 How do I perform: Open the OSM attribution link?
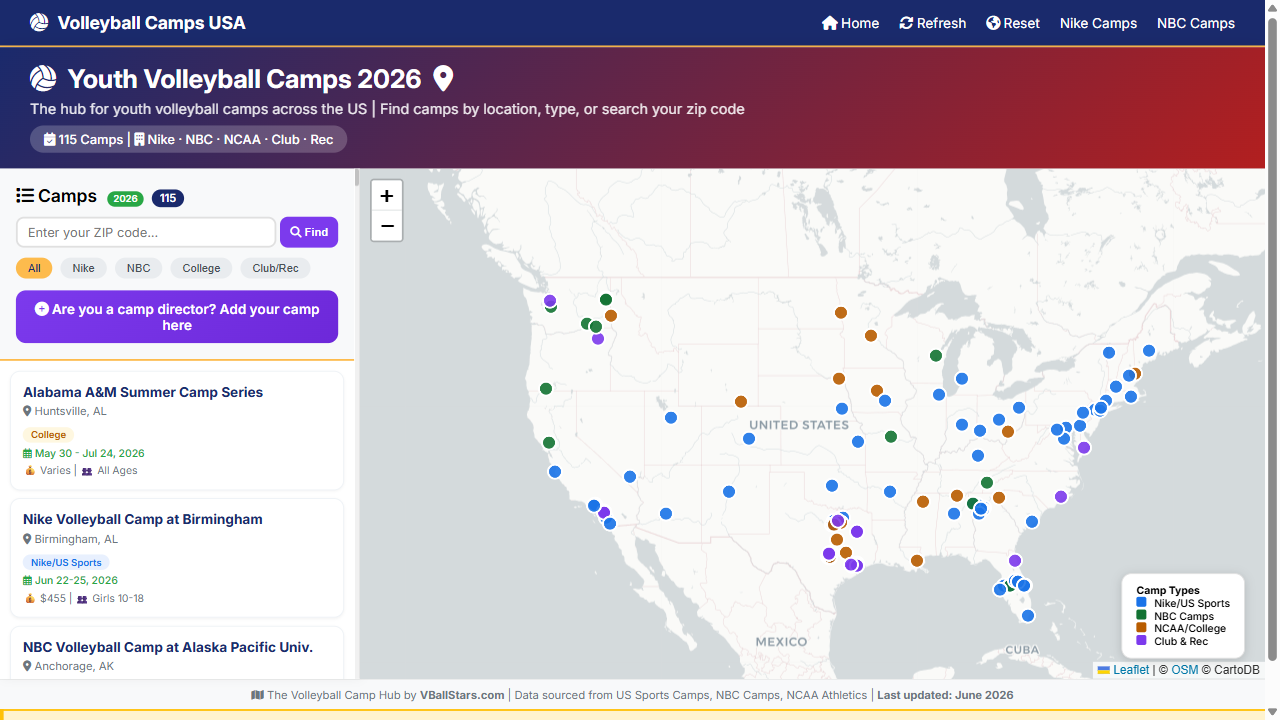pyautogui.click(x=1184, y=670)
